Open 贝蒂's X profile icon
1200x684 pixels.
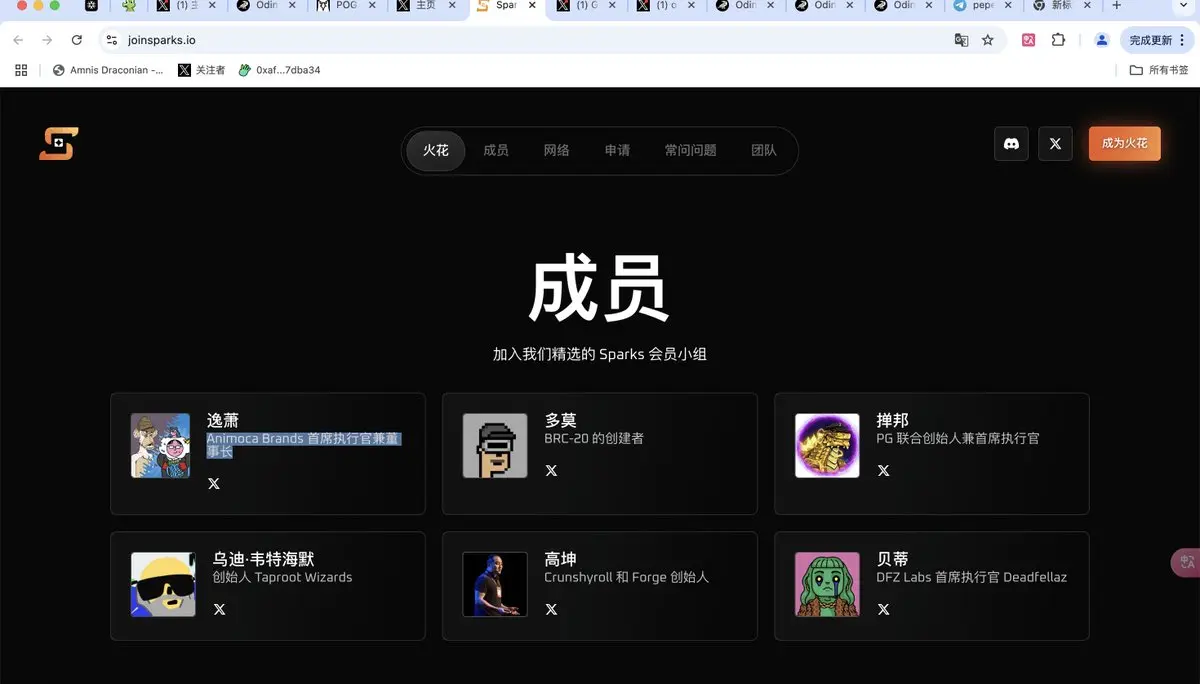(x=883, y=609)
